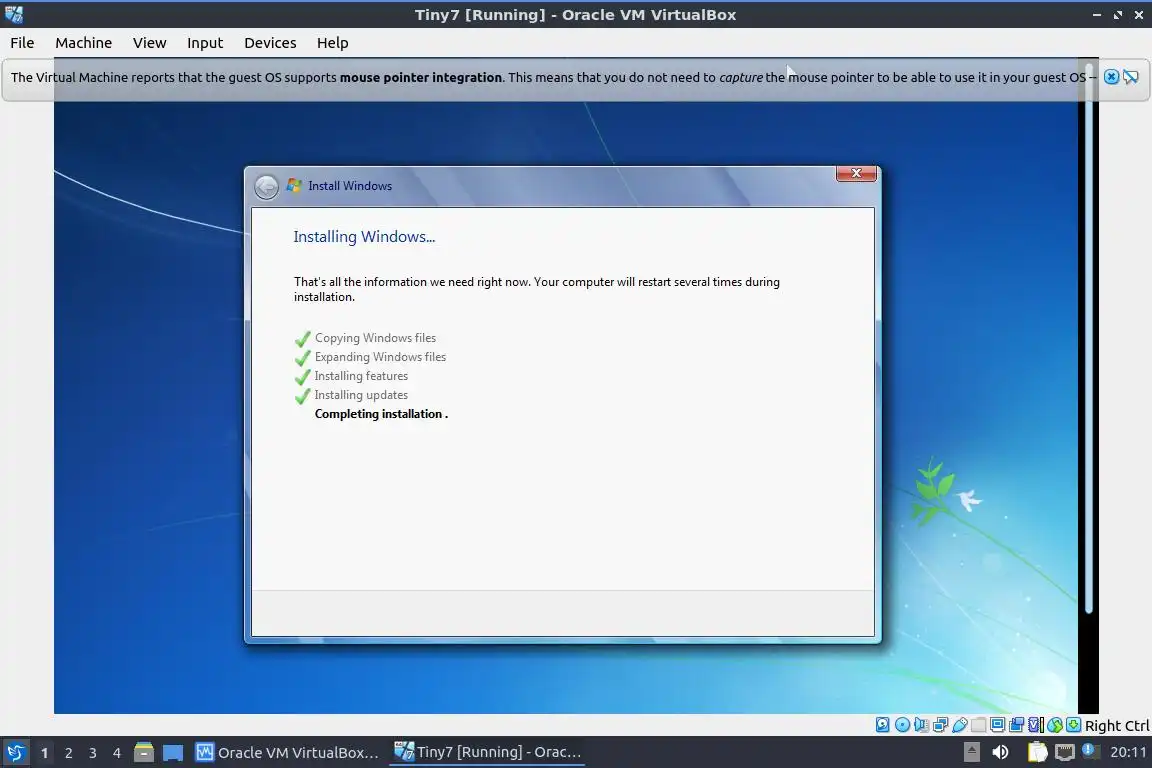This screenshot has height=768, width=1152.
Task: Open the File menu
Action: tap(22, 43)
